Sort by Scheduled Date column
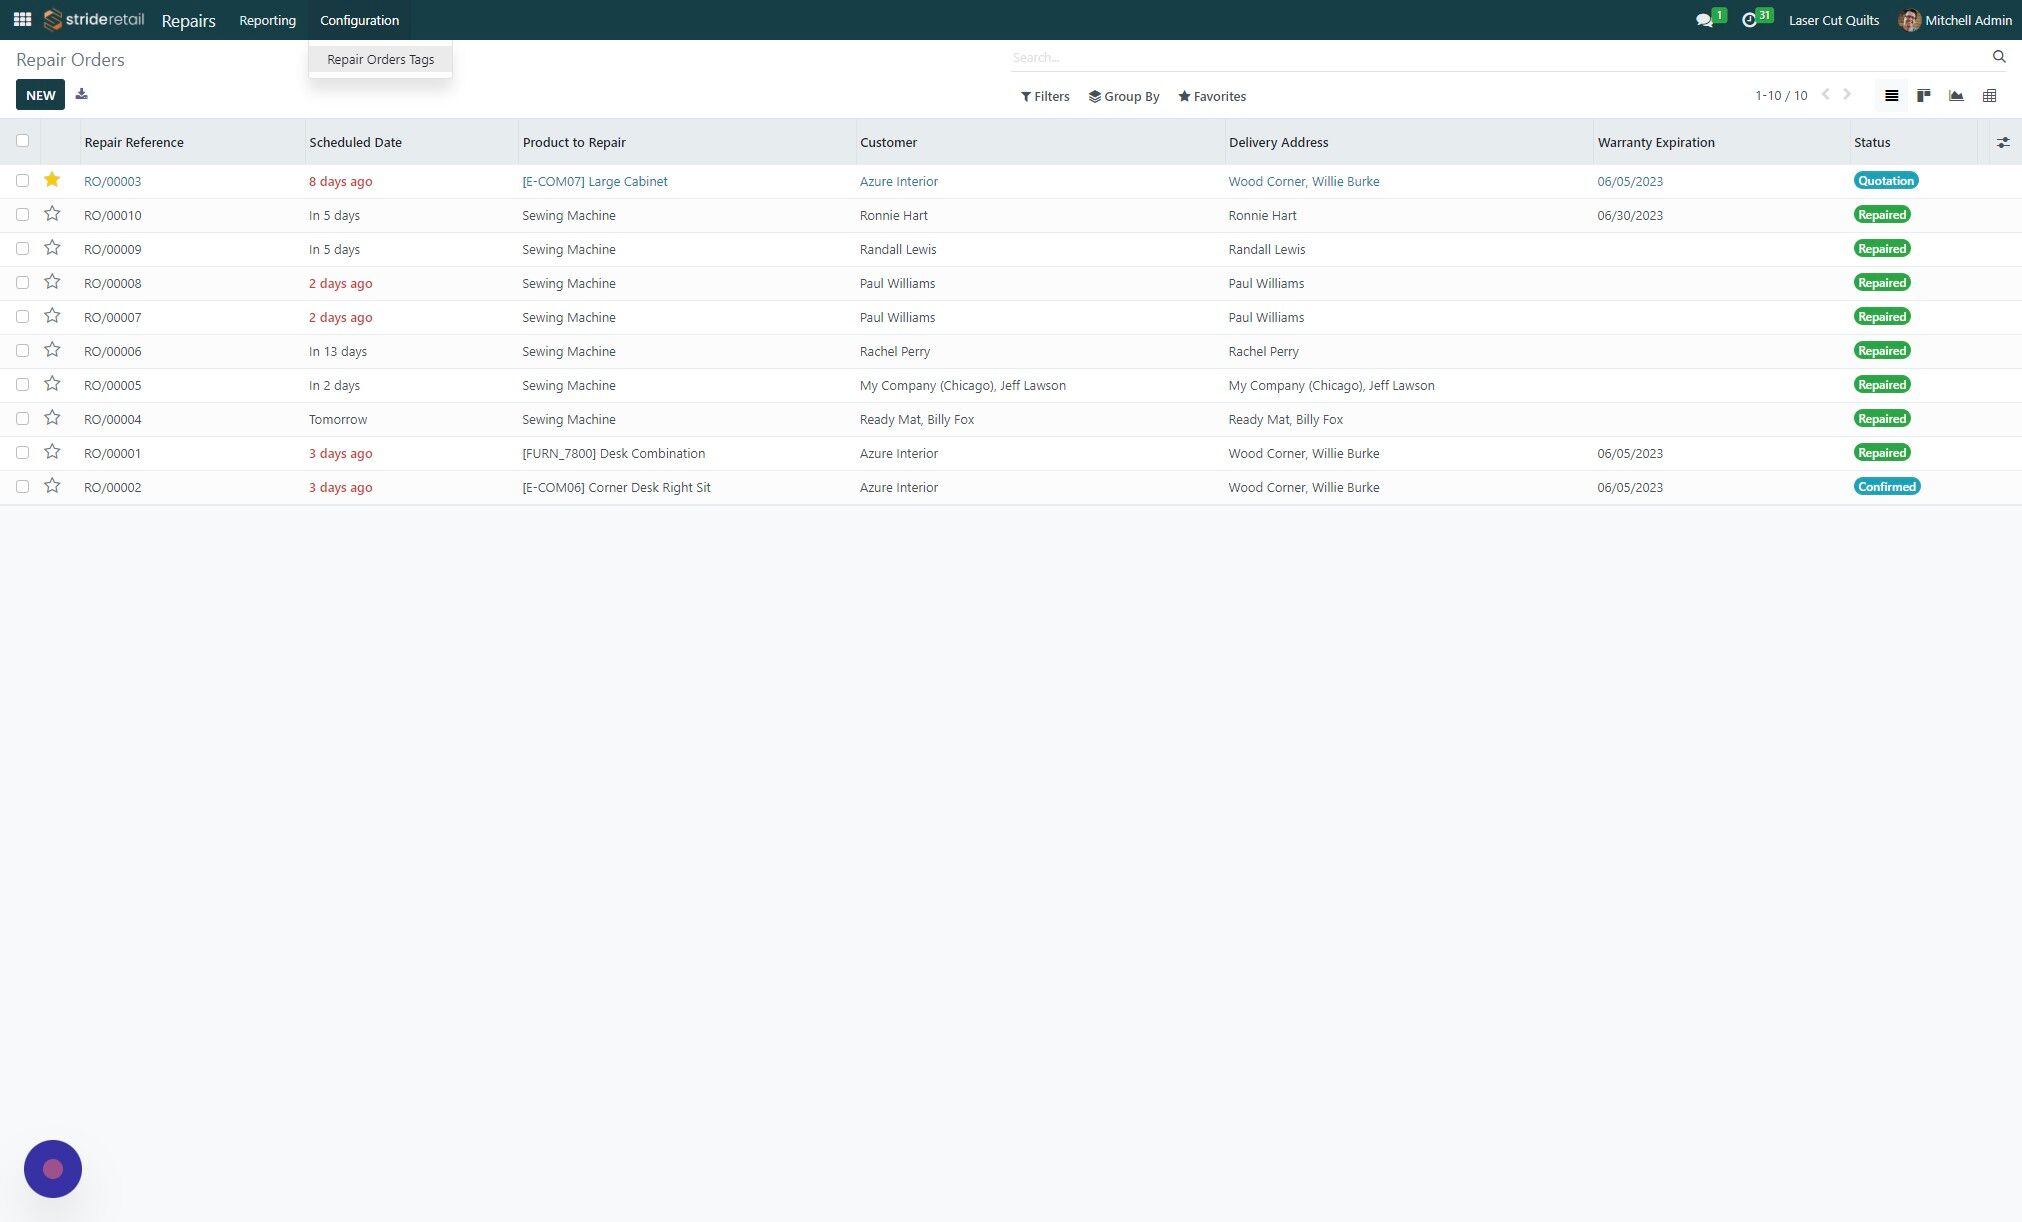 pos(355,142)
